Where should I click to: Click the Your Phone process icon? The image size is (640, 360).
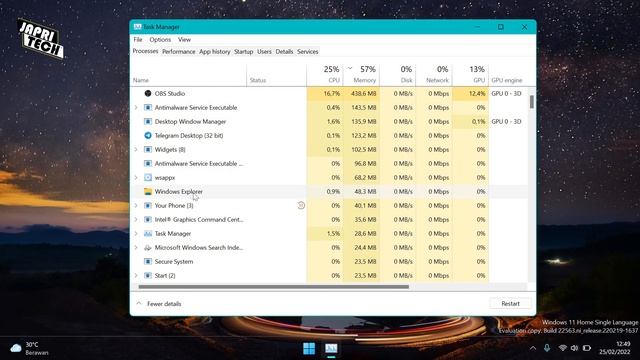148,205
